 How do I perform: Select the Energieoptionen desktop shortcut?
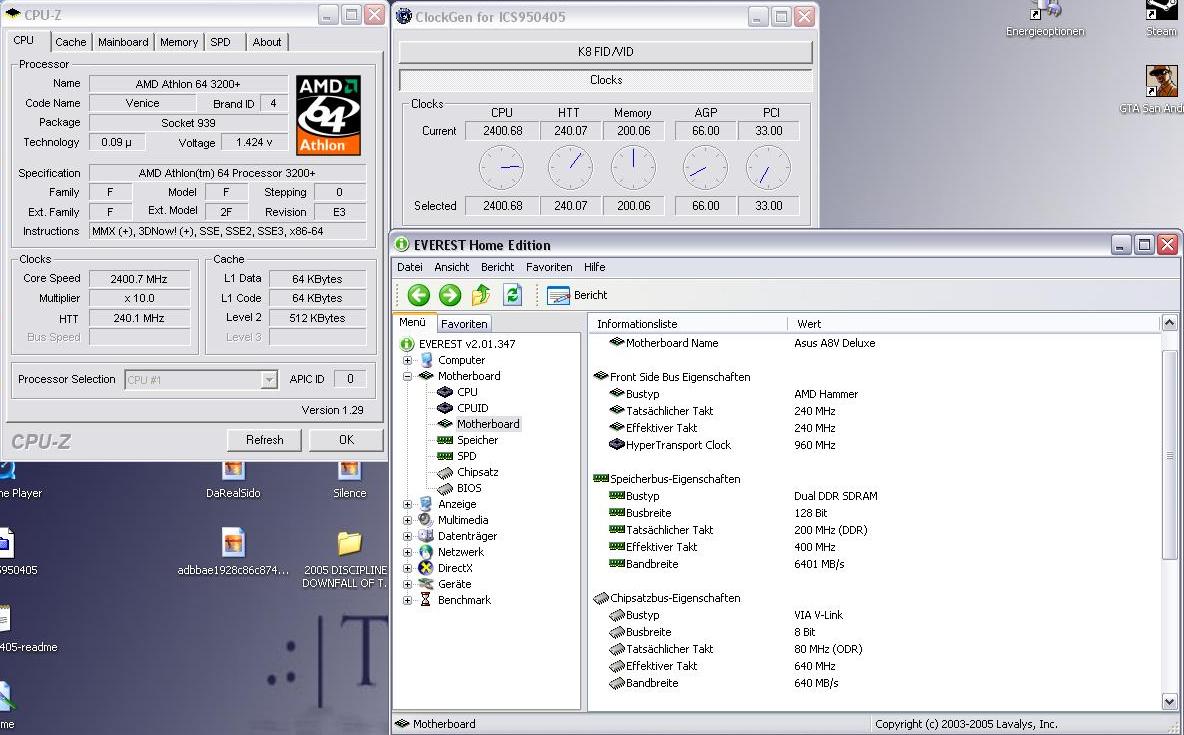[1045, 20]
